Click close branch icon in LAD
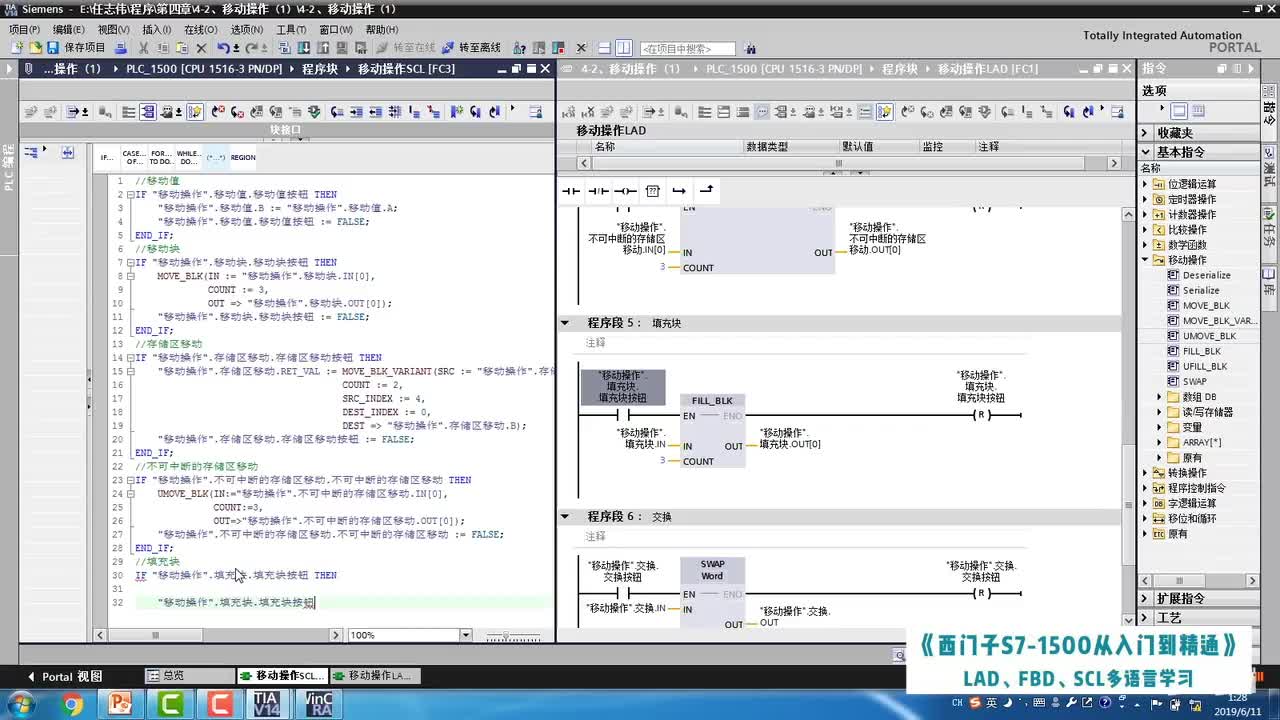 point(706,190)
